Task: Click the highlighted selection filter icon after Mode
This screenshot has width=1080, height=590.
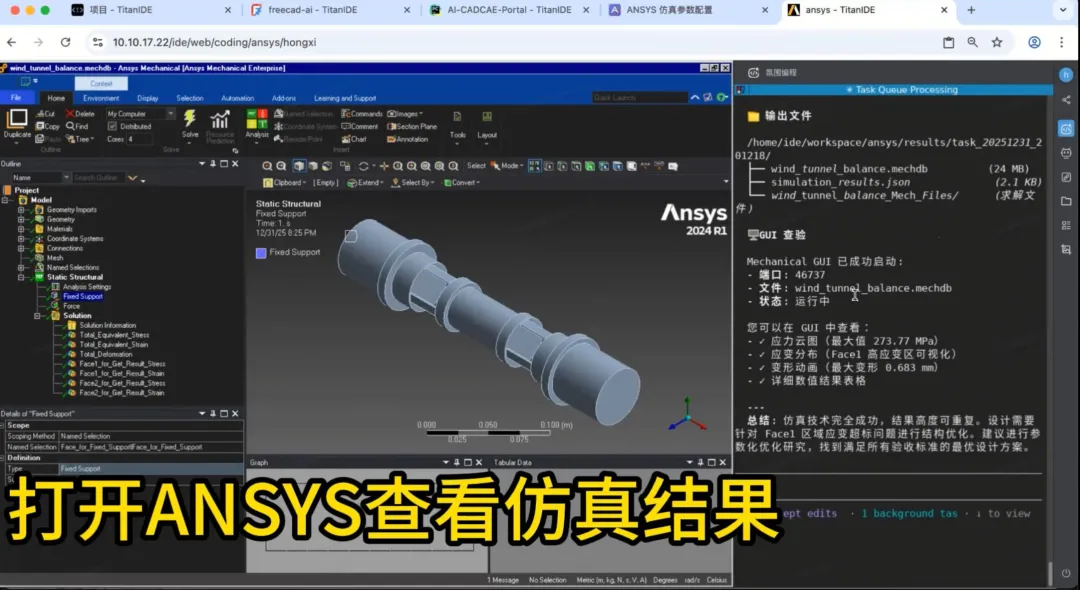Action: [x=534, y=166]
